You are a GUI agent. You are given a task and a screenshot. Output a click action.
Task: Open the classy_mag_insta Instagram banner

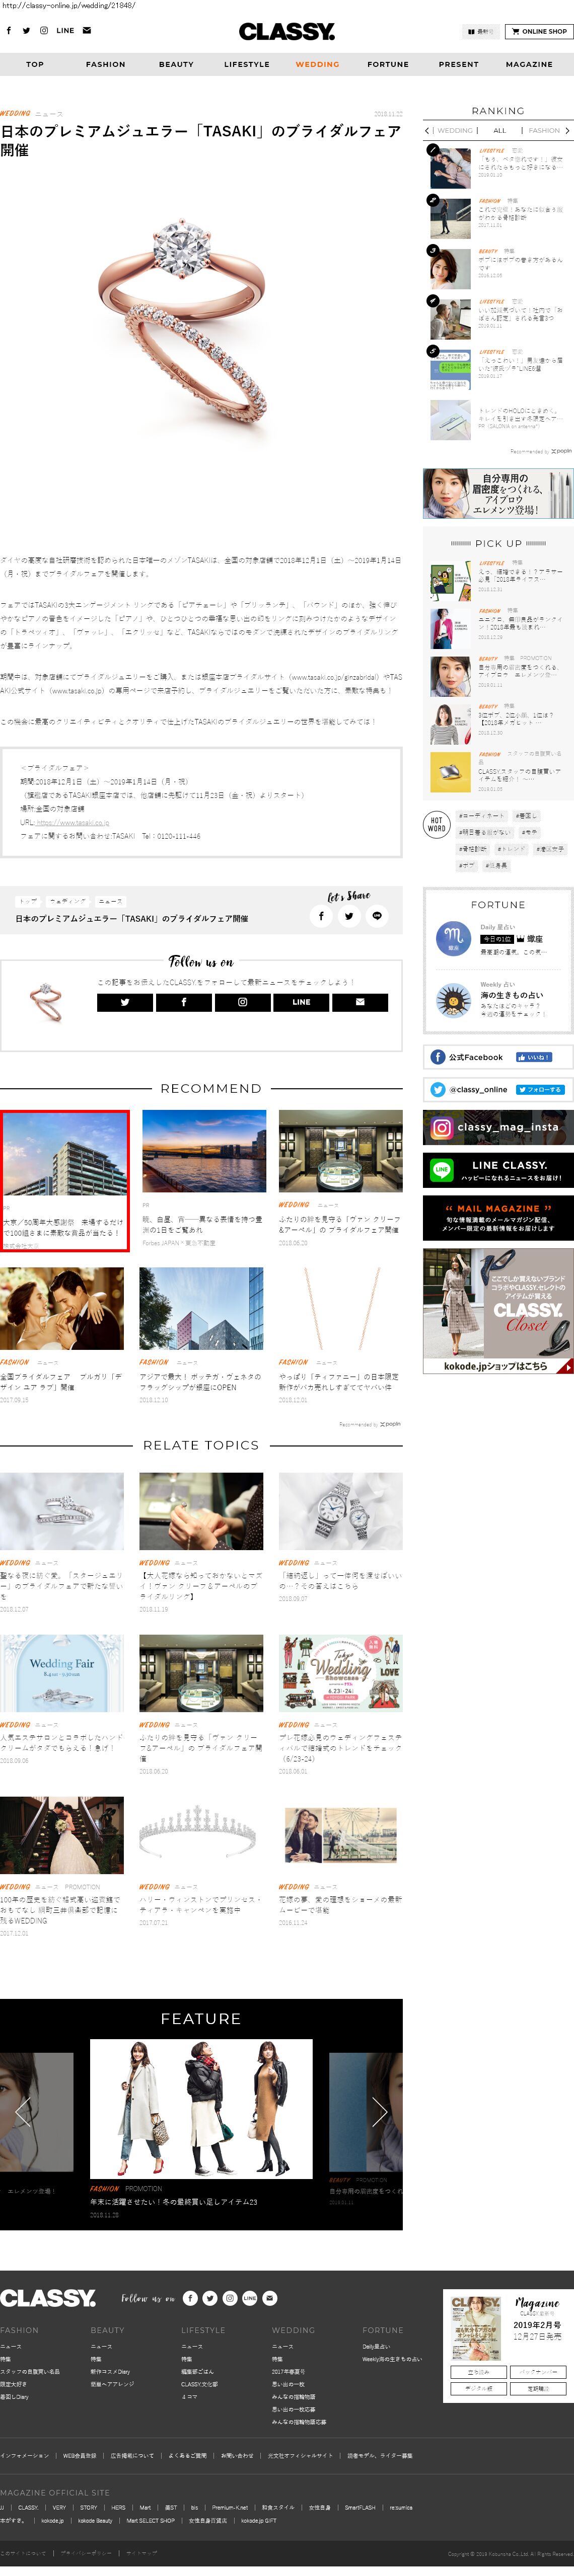coord(498,1128)
